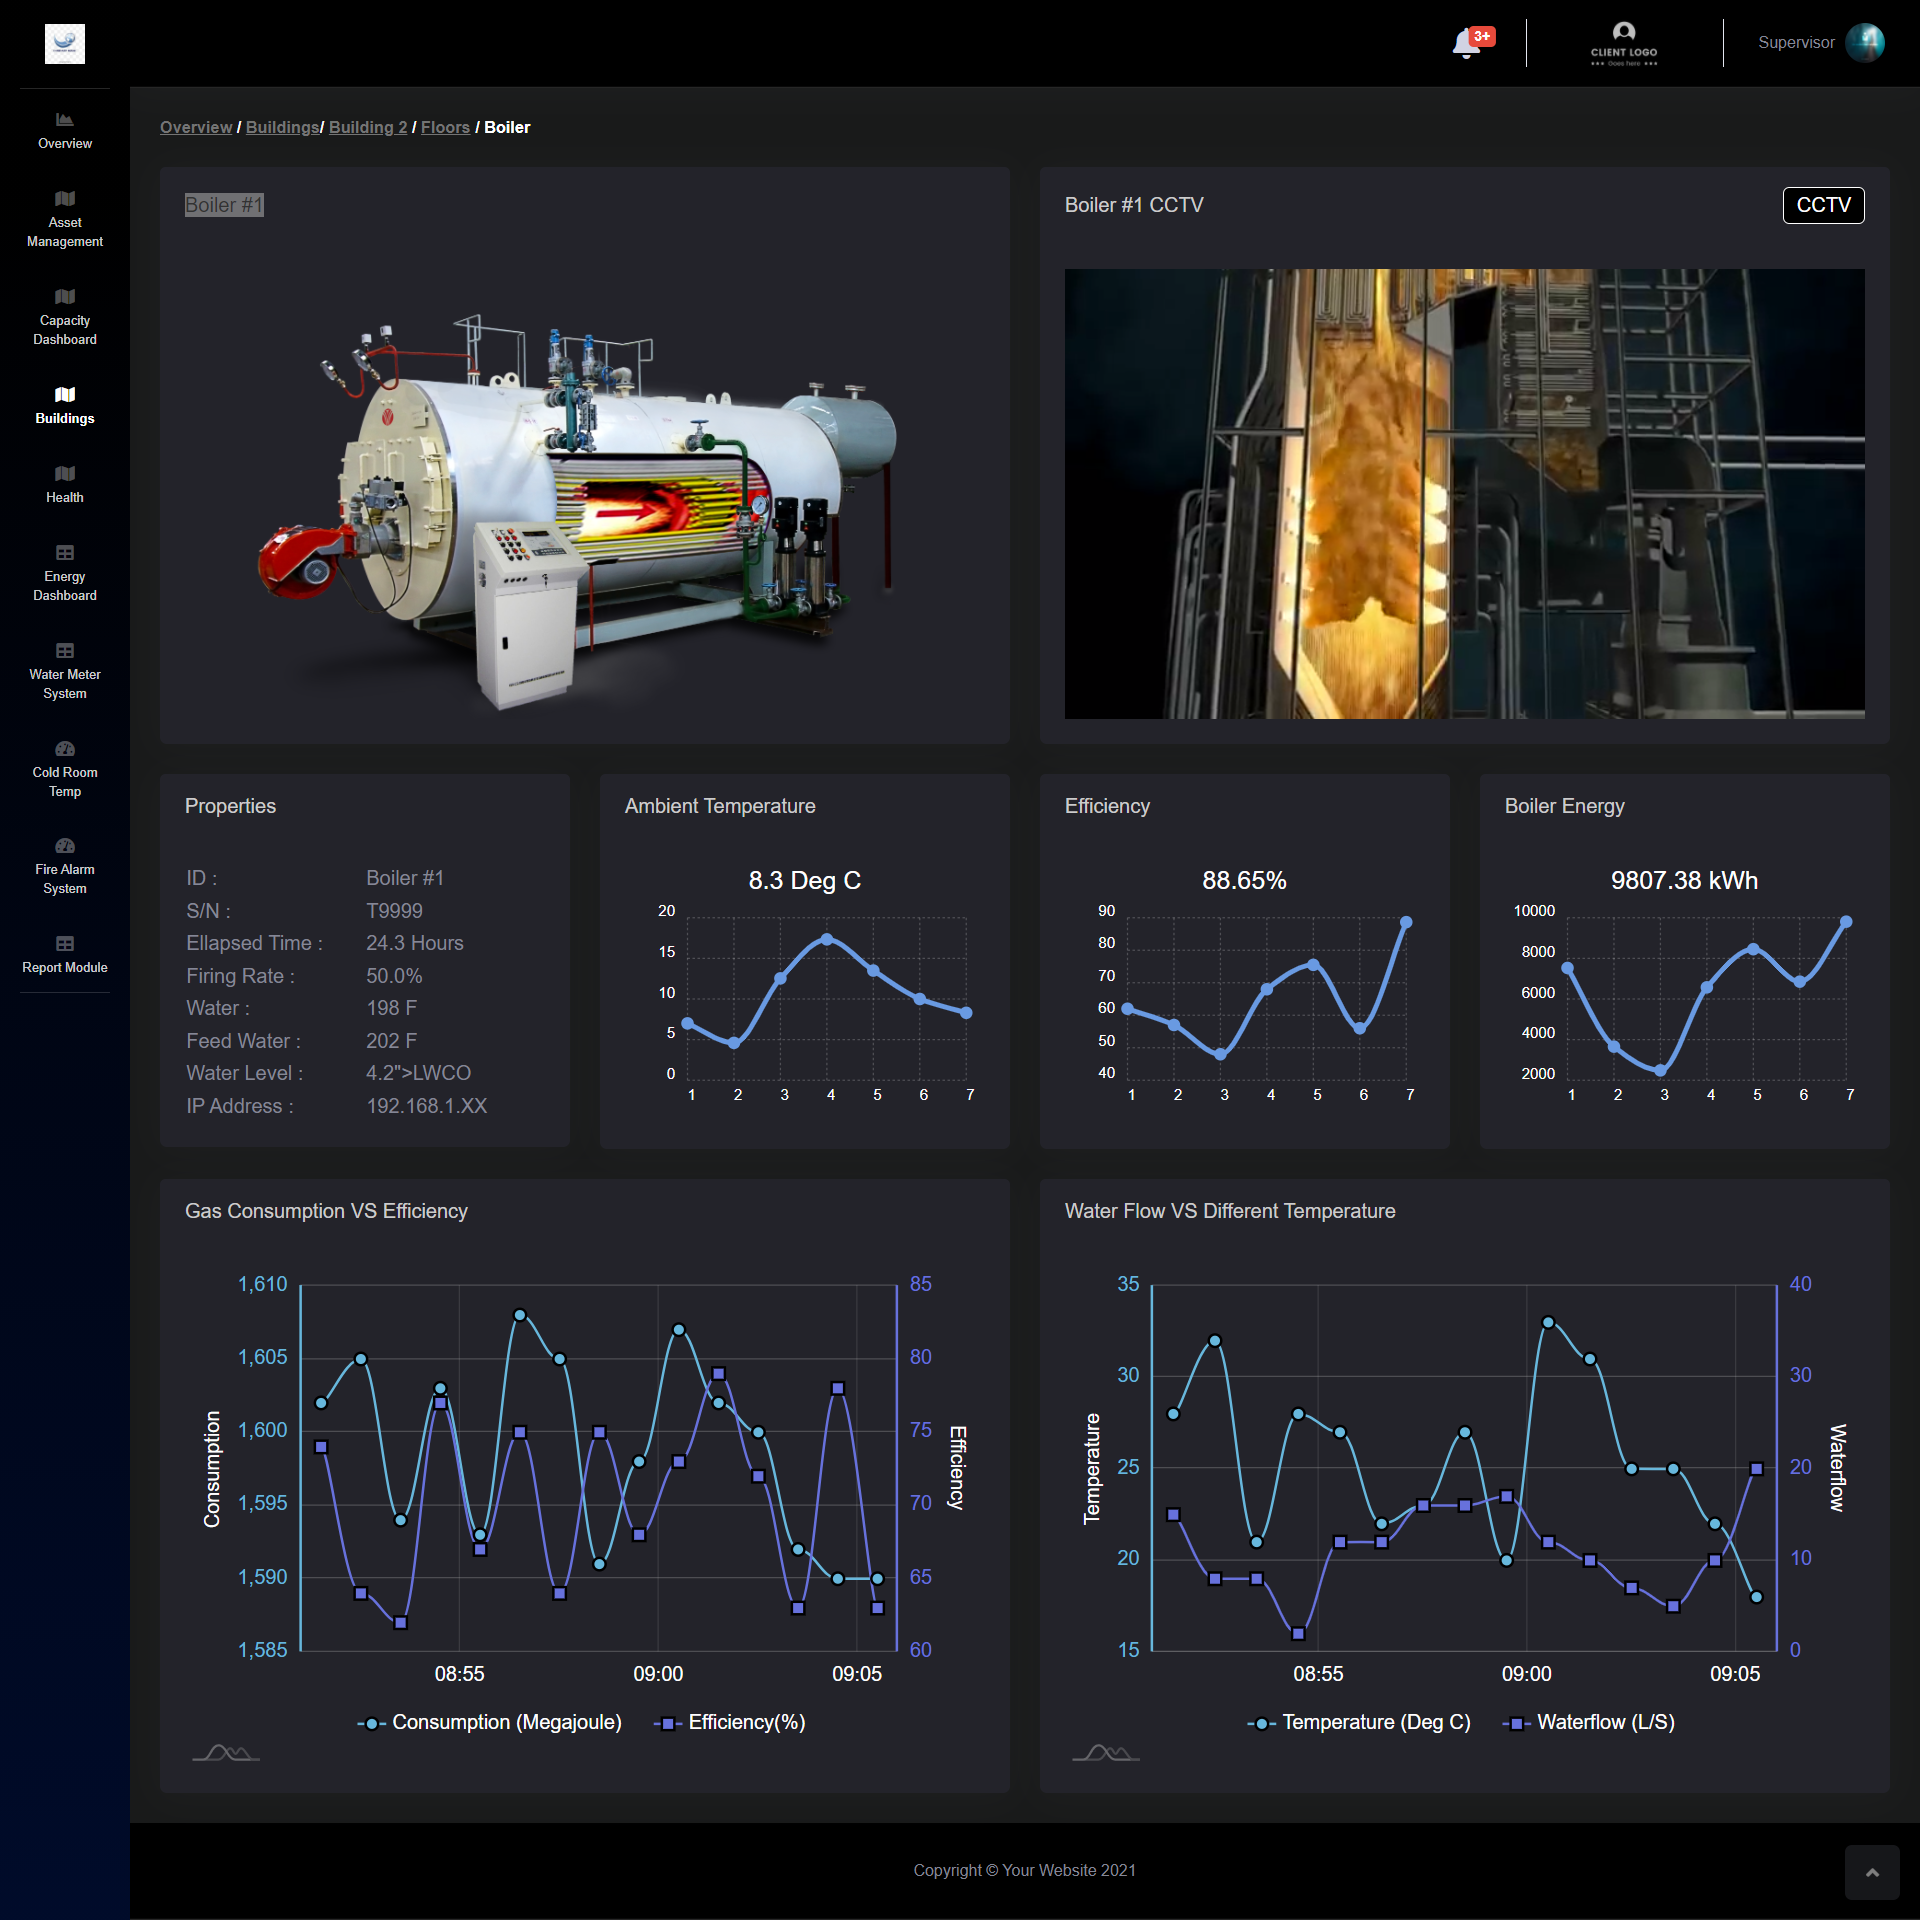Click the Water Meter System table icon
Image resolution: width=1920 pixels, height=1920 pixels.
coord(65,650)
